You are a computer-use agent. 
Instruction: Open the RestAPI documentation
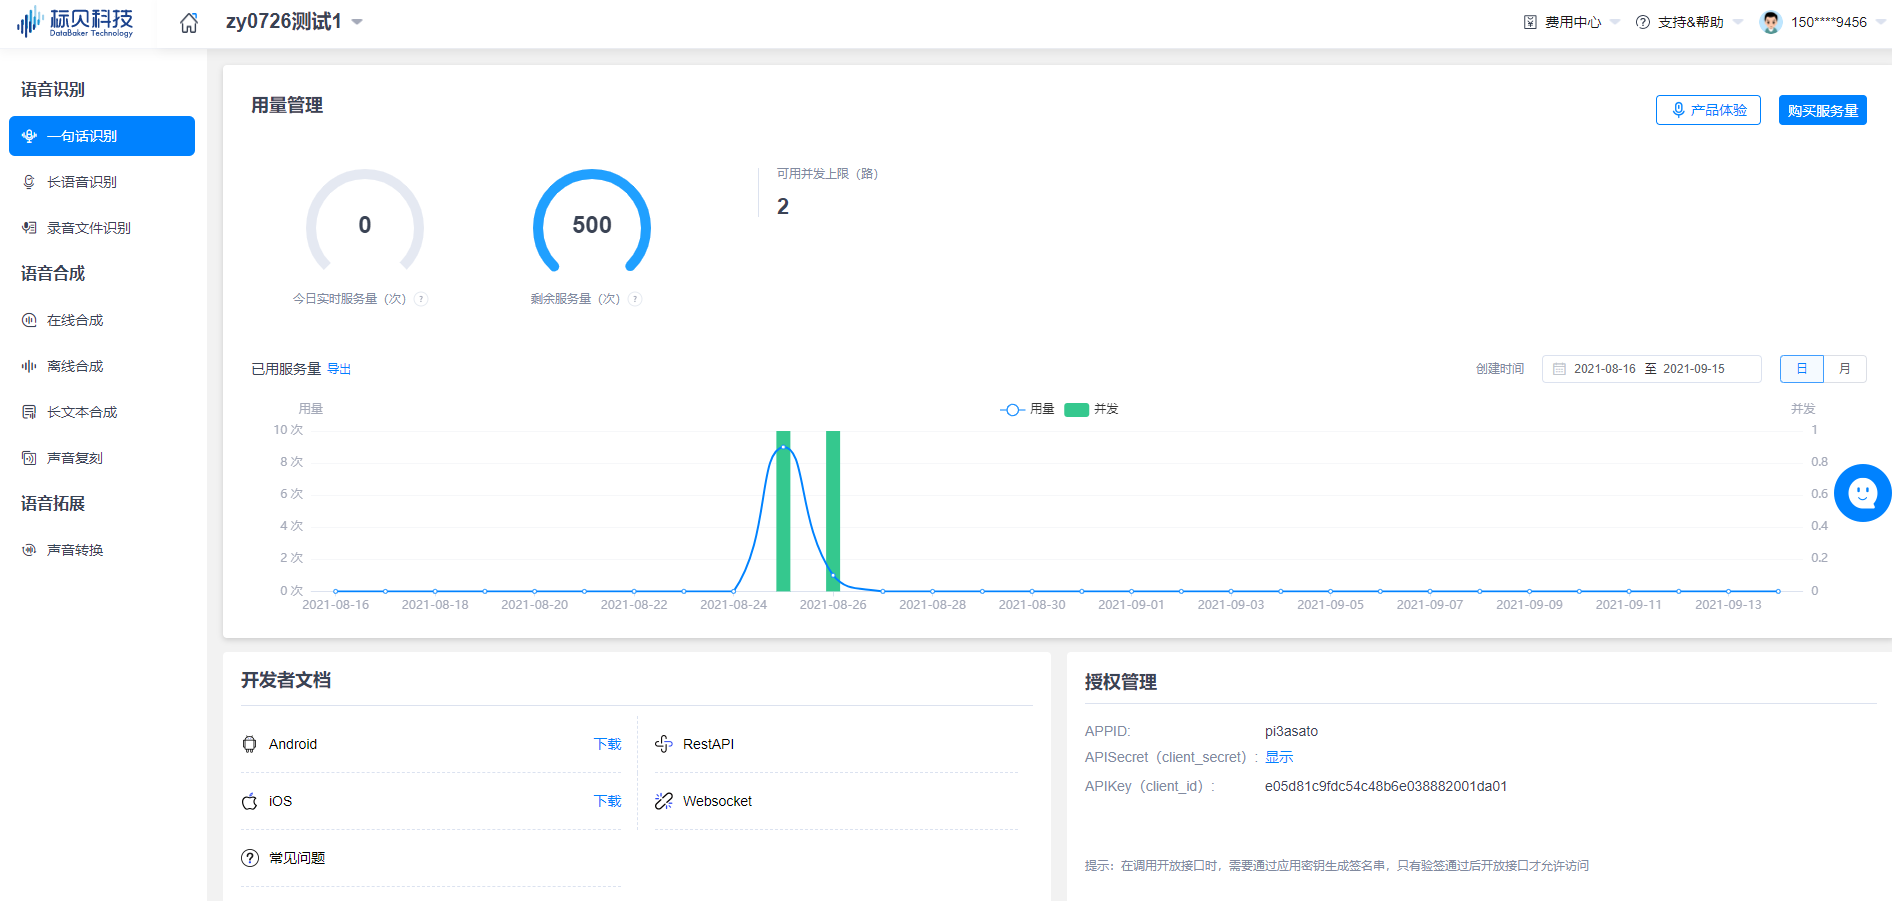click(x=708, y=744)
